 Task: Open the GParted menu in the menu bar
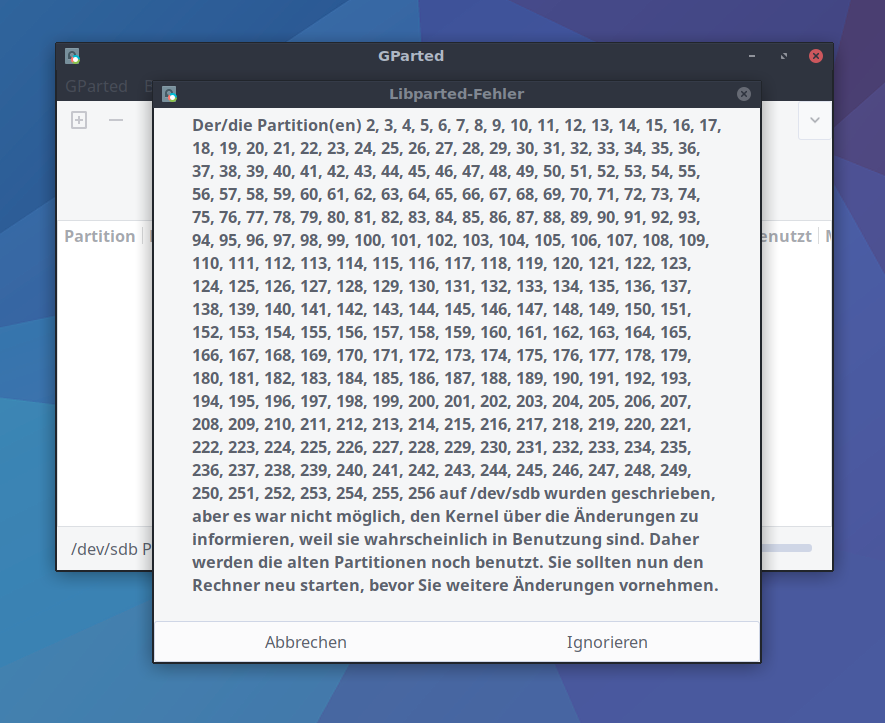point(97,86)
